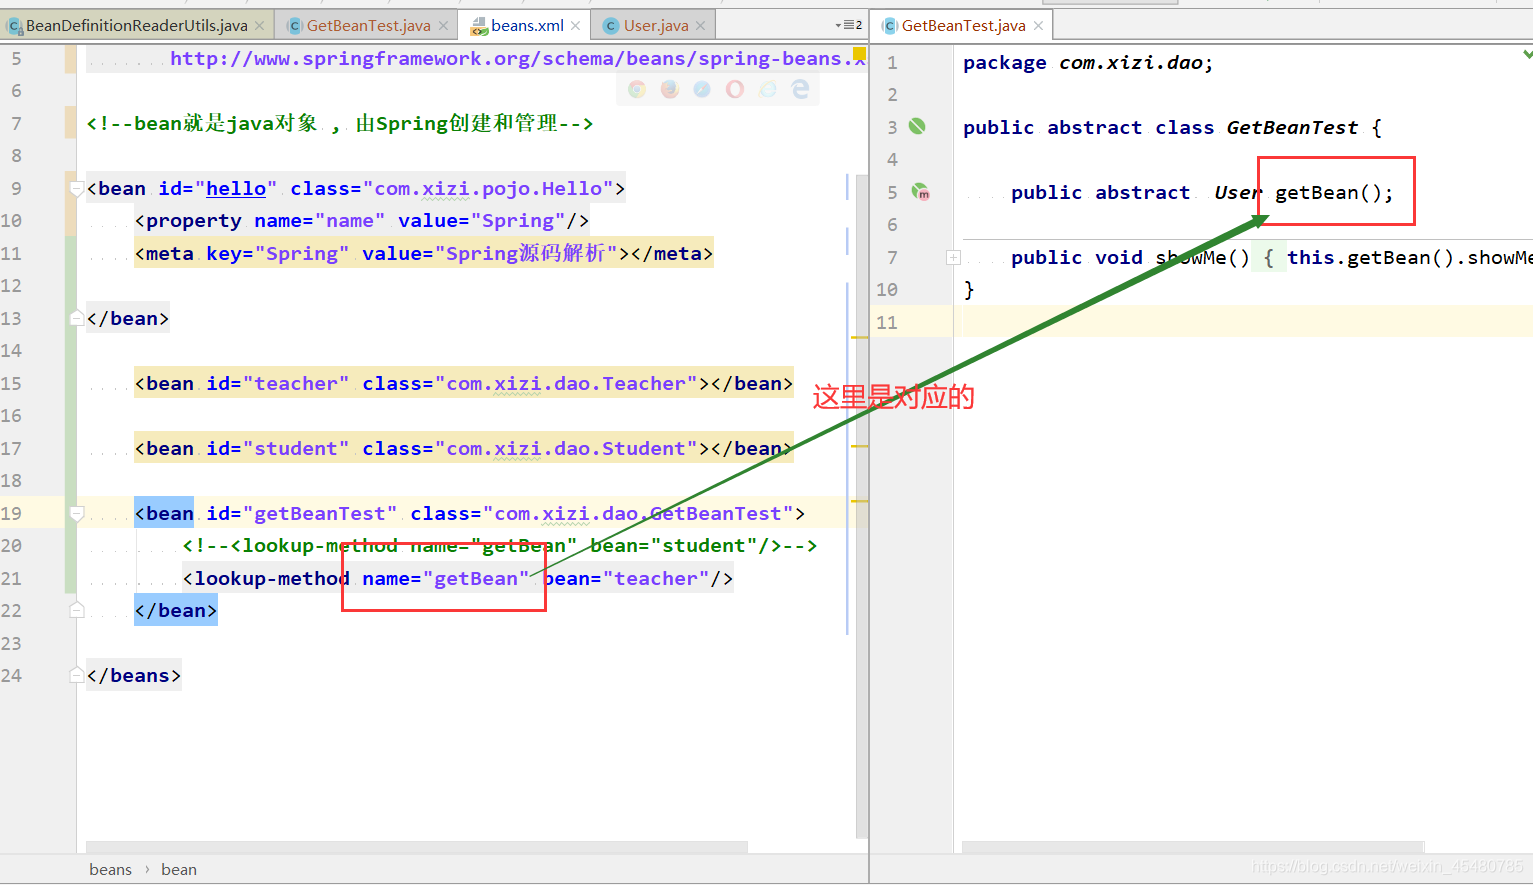1533x885 pixels.
Task: Collapse getBeanTest bean fold on line 19
Action: tap(77, 513)
